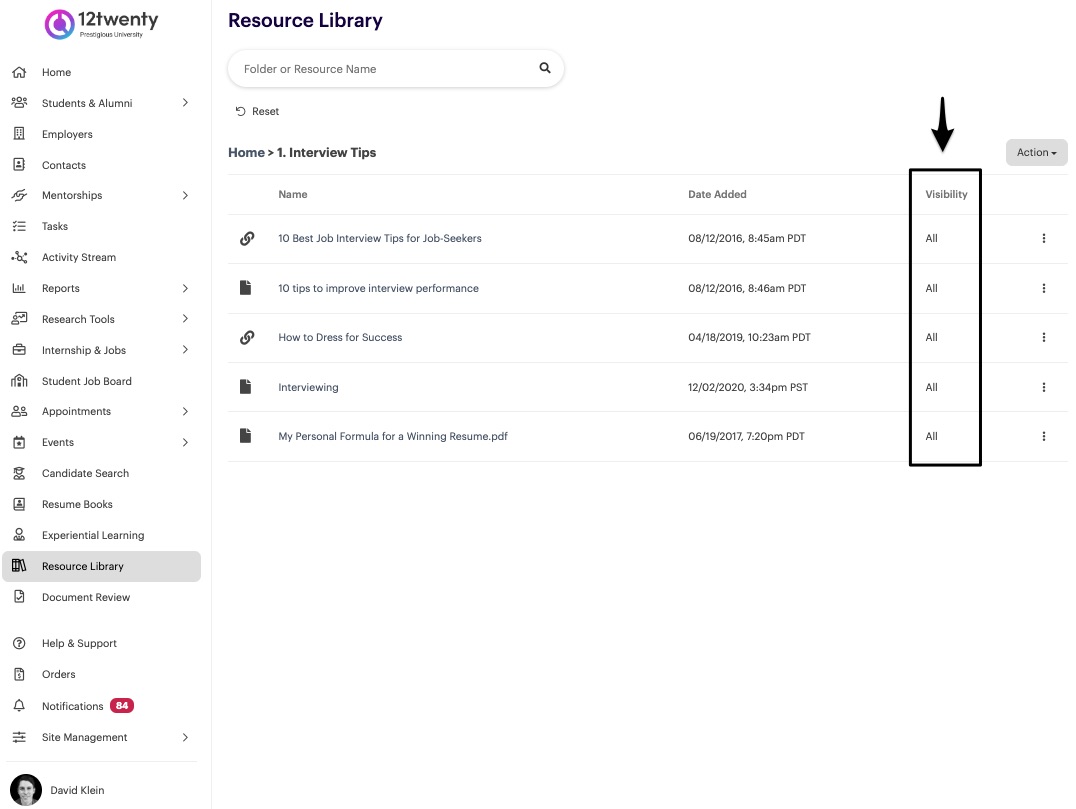Expand the Reports submenu chevron
Screen dimensions: 1076x809
coord(185,288)
